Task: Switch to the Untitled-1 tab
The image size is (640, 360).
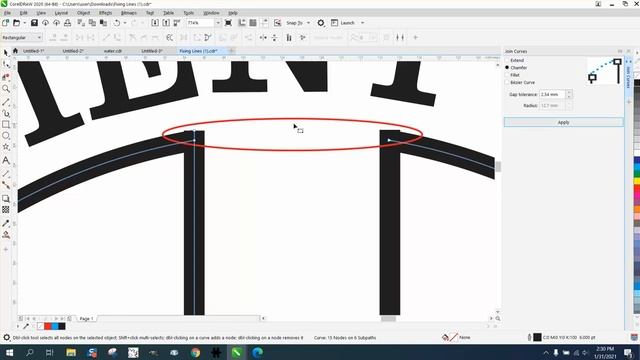Action: [33, 51]
